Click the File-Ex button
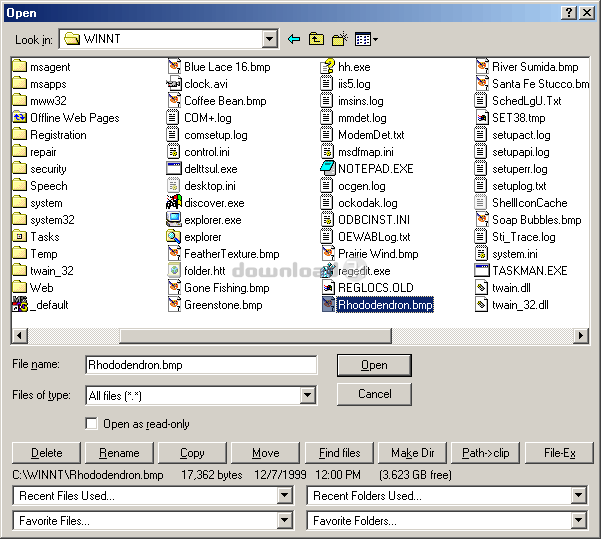 point(559,453)
